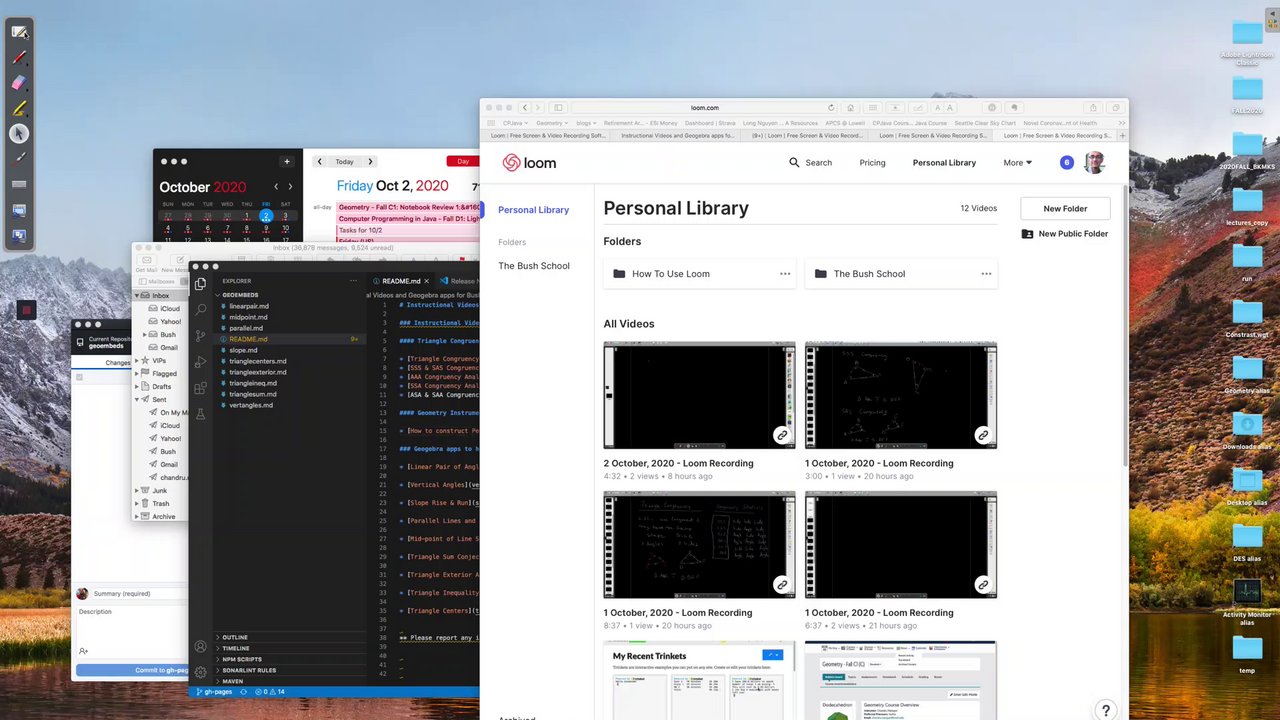This screenshot has width=1280, height=720.
Task: Open Loom help question mark button
Action: [x=1105, y=710]
